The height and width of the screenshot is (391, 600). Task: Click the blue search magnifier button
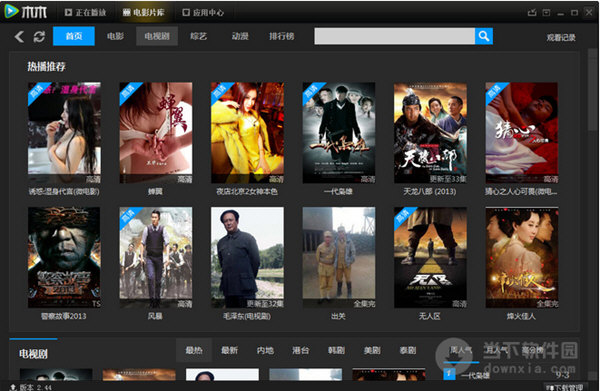click(x=484, y=36)
